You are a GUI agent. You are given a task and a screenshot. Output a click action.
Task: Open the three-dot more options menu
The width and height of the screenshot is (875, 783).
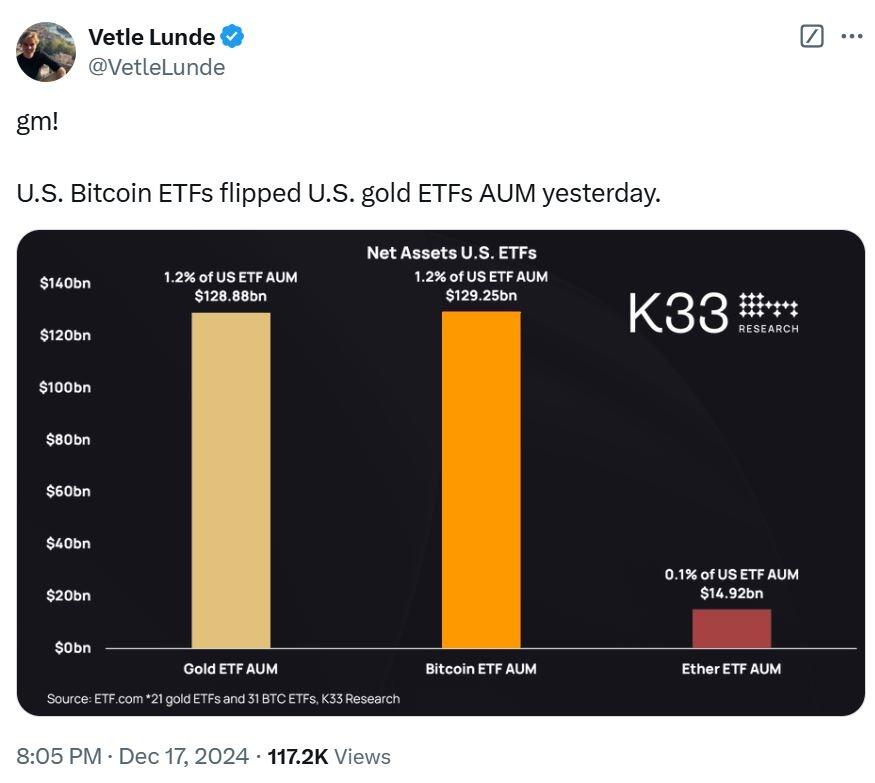[851, 37]
